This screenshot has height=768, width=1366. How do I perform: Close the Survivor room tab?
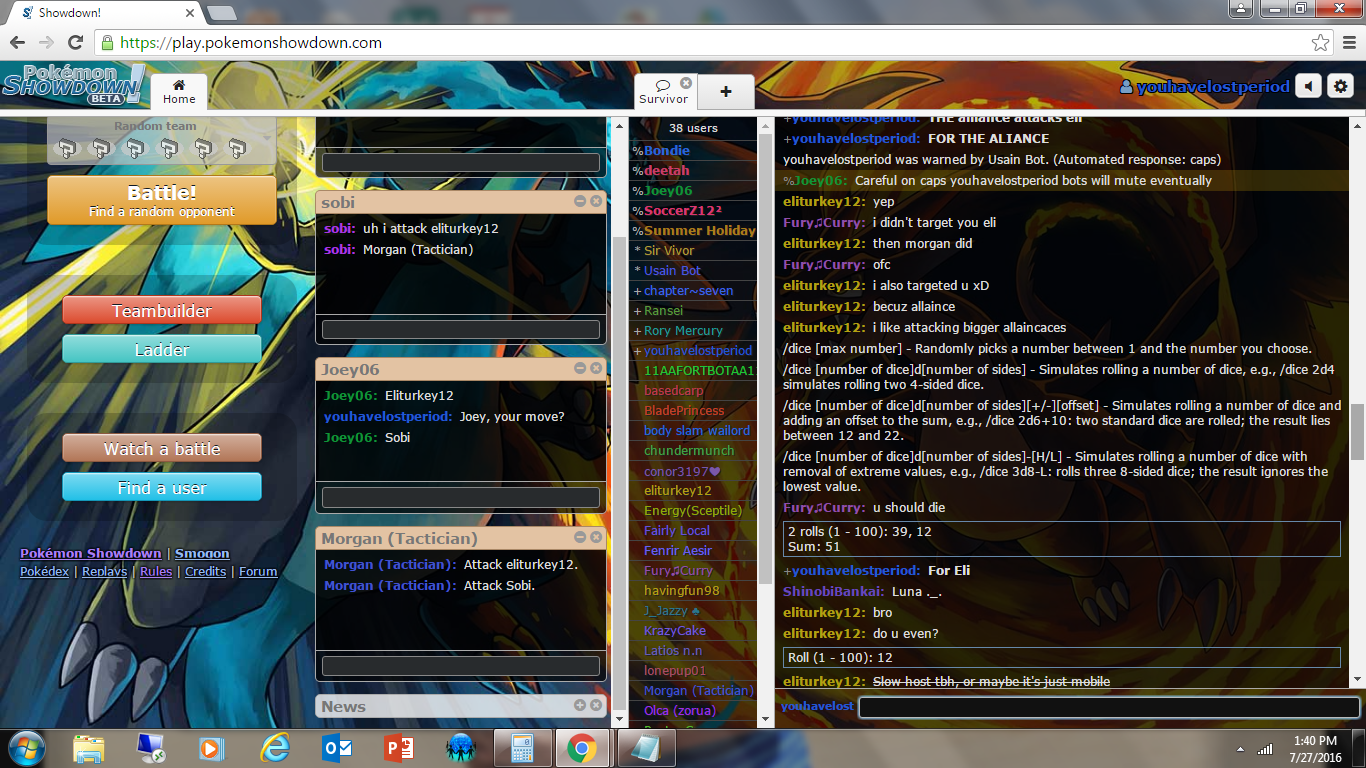686,83
